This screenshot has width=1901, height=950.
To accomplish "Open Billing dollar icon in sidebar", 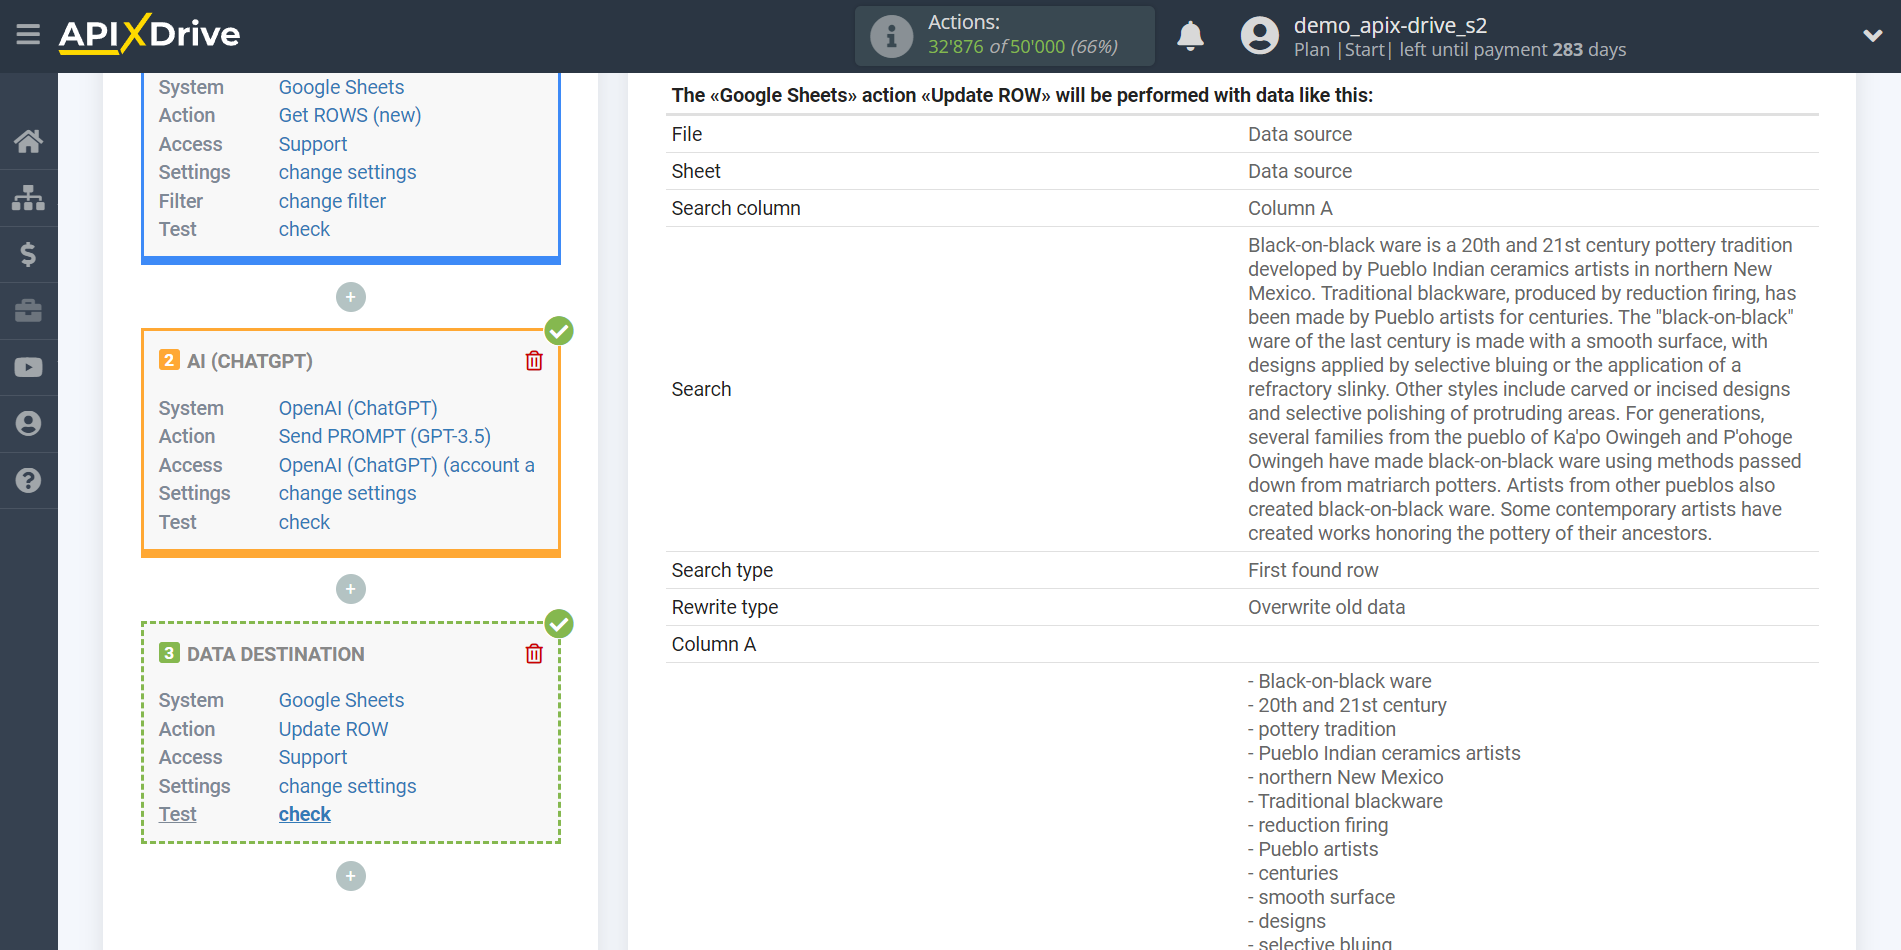I will [28, 254].
